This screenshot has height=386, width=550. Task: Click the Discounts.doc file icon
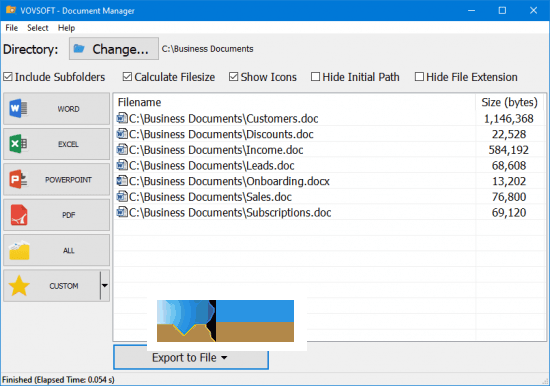coord(122,134)
